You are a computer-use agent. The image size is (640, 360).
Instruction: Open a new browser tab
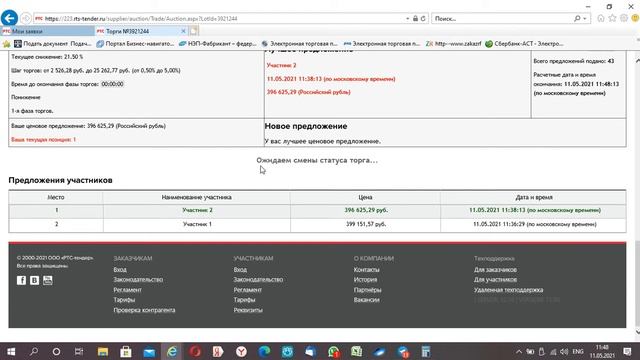click(194, 31)
